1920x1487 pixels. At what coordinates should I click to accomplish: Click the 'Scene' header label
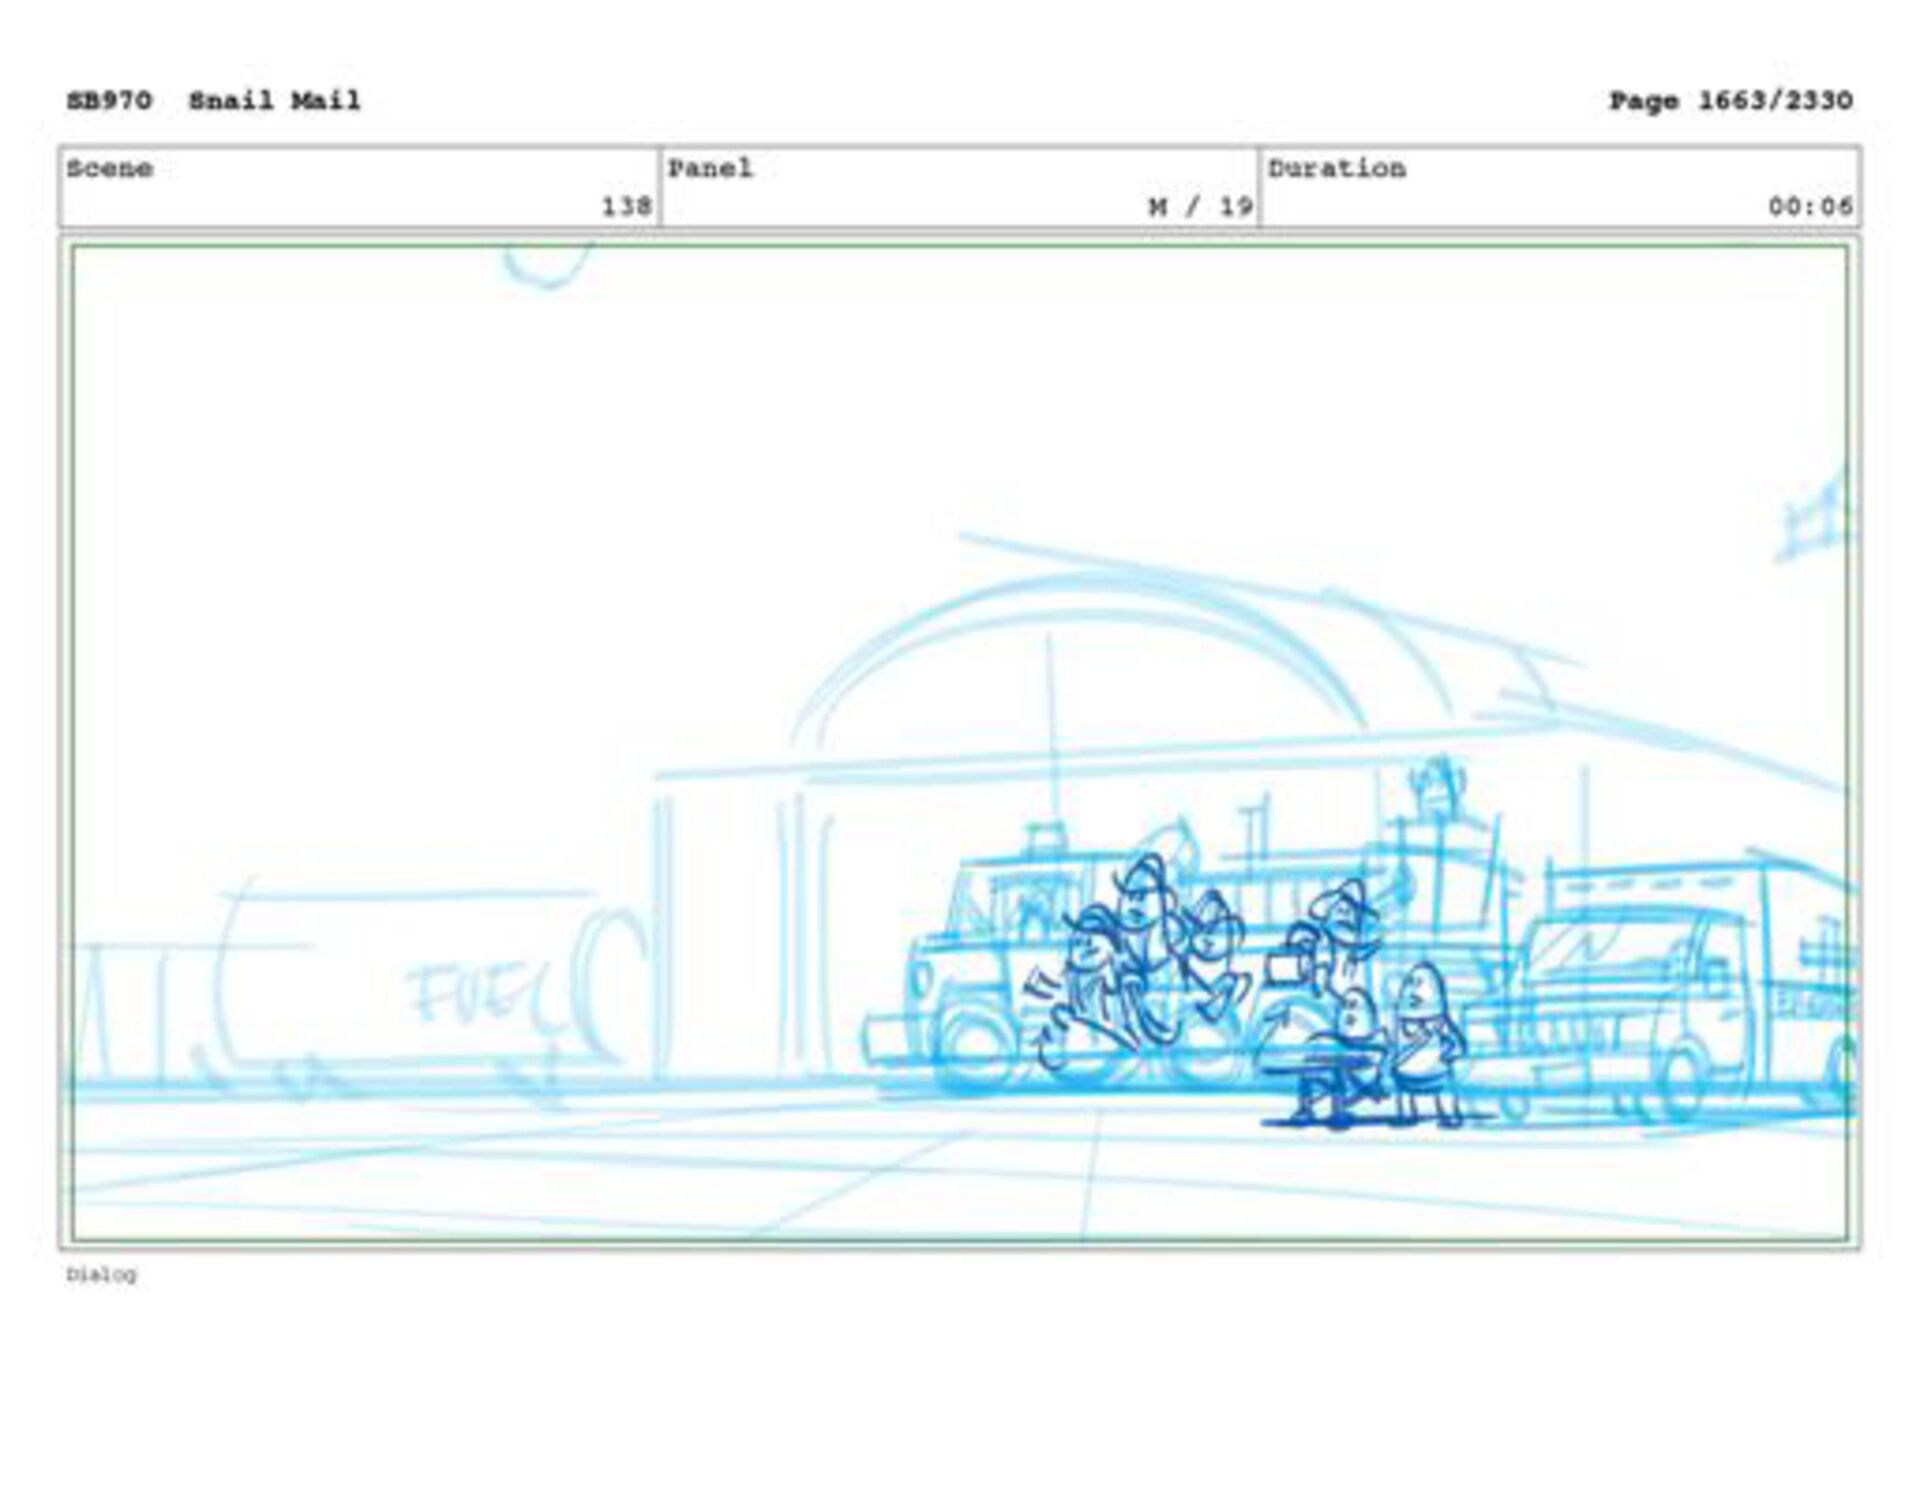(110, 168)
